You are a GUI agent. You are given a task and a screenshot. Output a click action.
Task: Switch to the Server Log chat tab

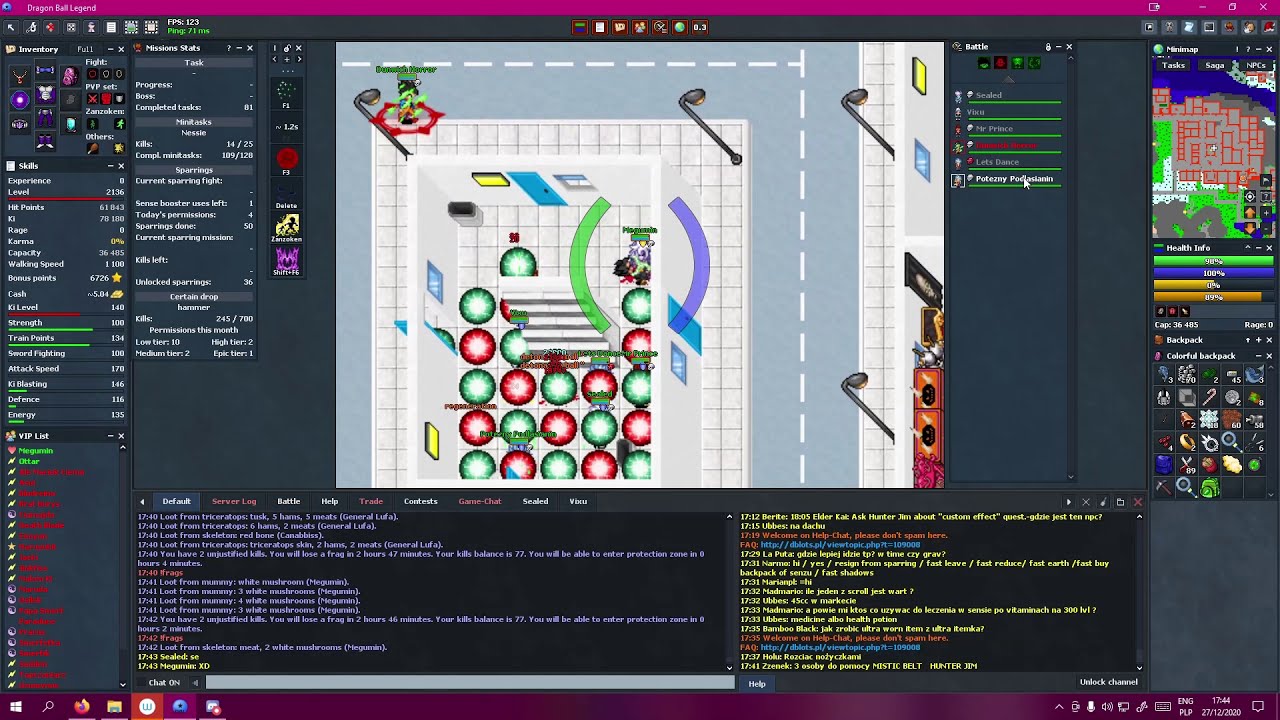coord(234,501)
